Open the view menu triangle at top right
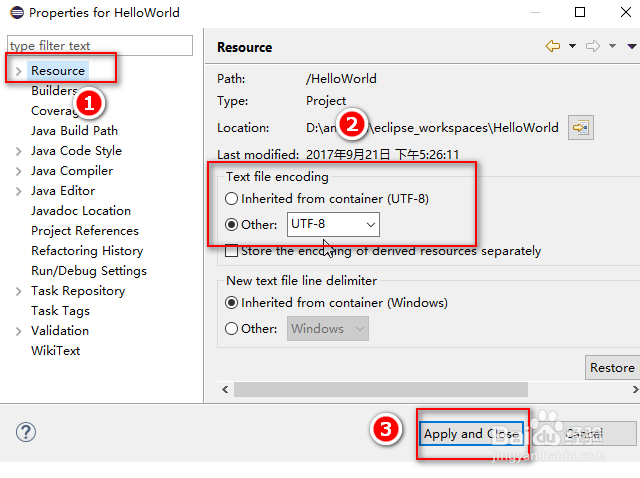The width and height of the screenshot is (640, 478). [632, 46]
